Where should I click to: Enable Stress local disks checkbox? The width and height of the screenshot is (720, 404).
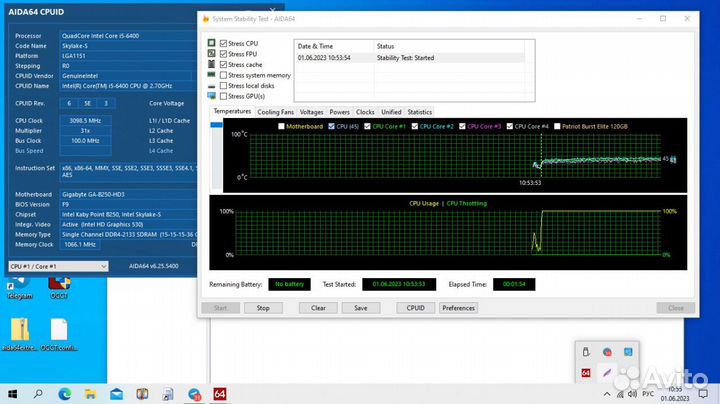223,85
